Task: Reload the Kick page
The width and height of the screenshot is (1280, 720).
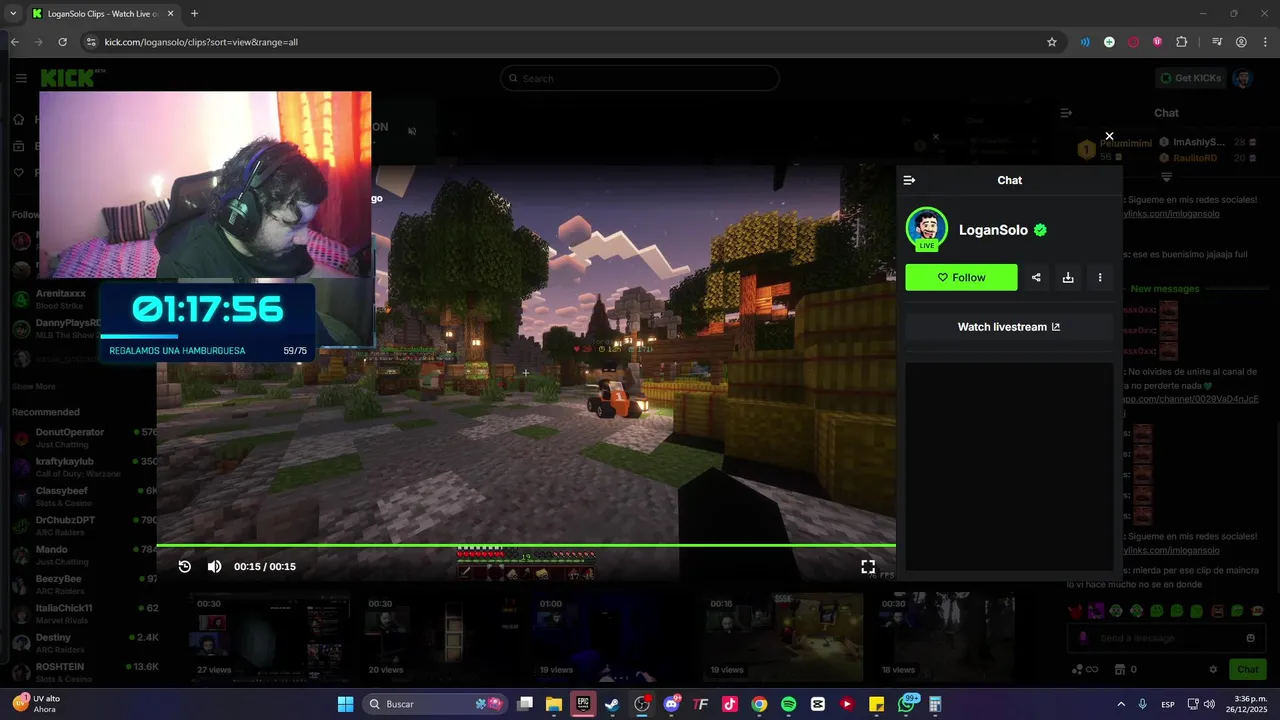Action: pyautogui.click(x=62, y=42)
